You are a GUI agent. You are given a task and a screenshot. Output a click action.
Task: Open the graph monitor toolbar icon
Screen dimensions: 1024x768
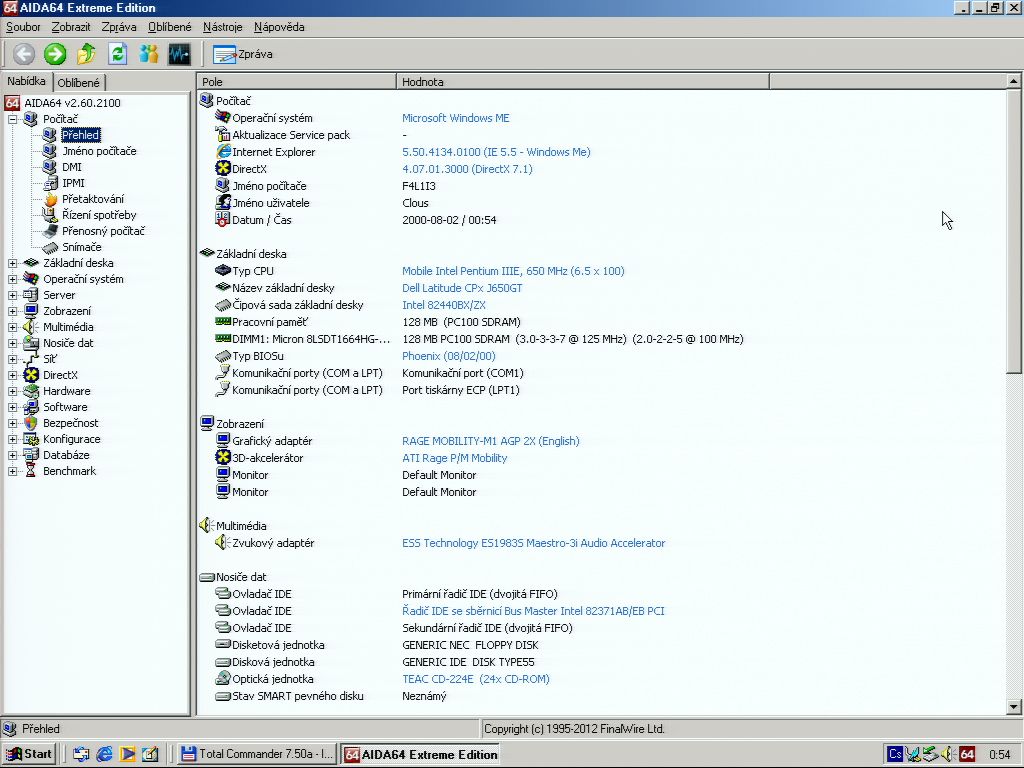coord(180,54)
